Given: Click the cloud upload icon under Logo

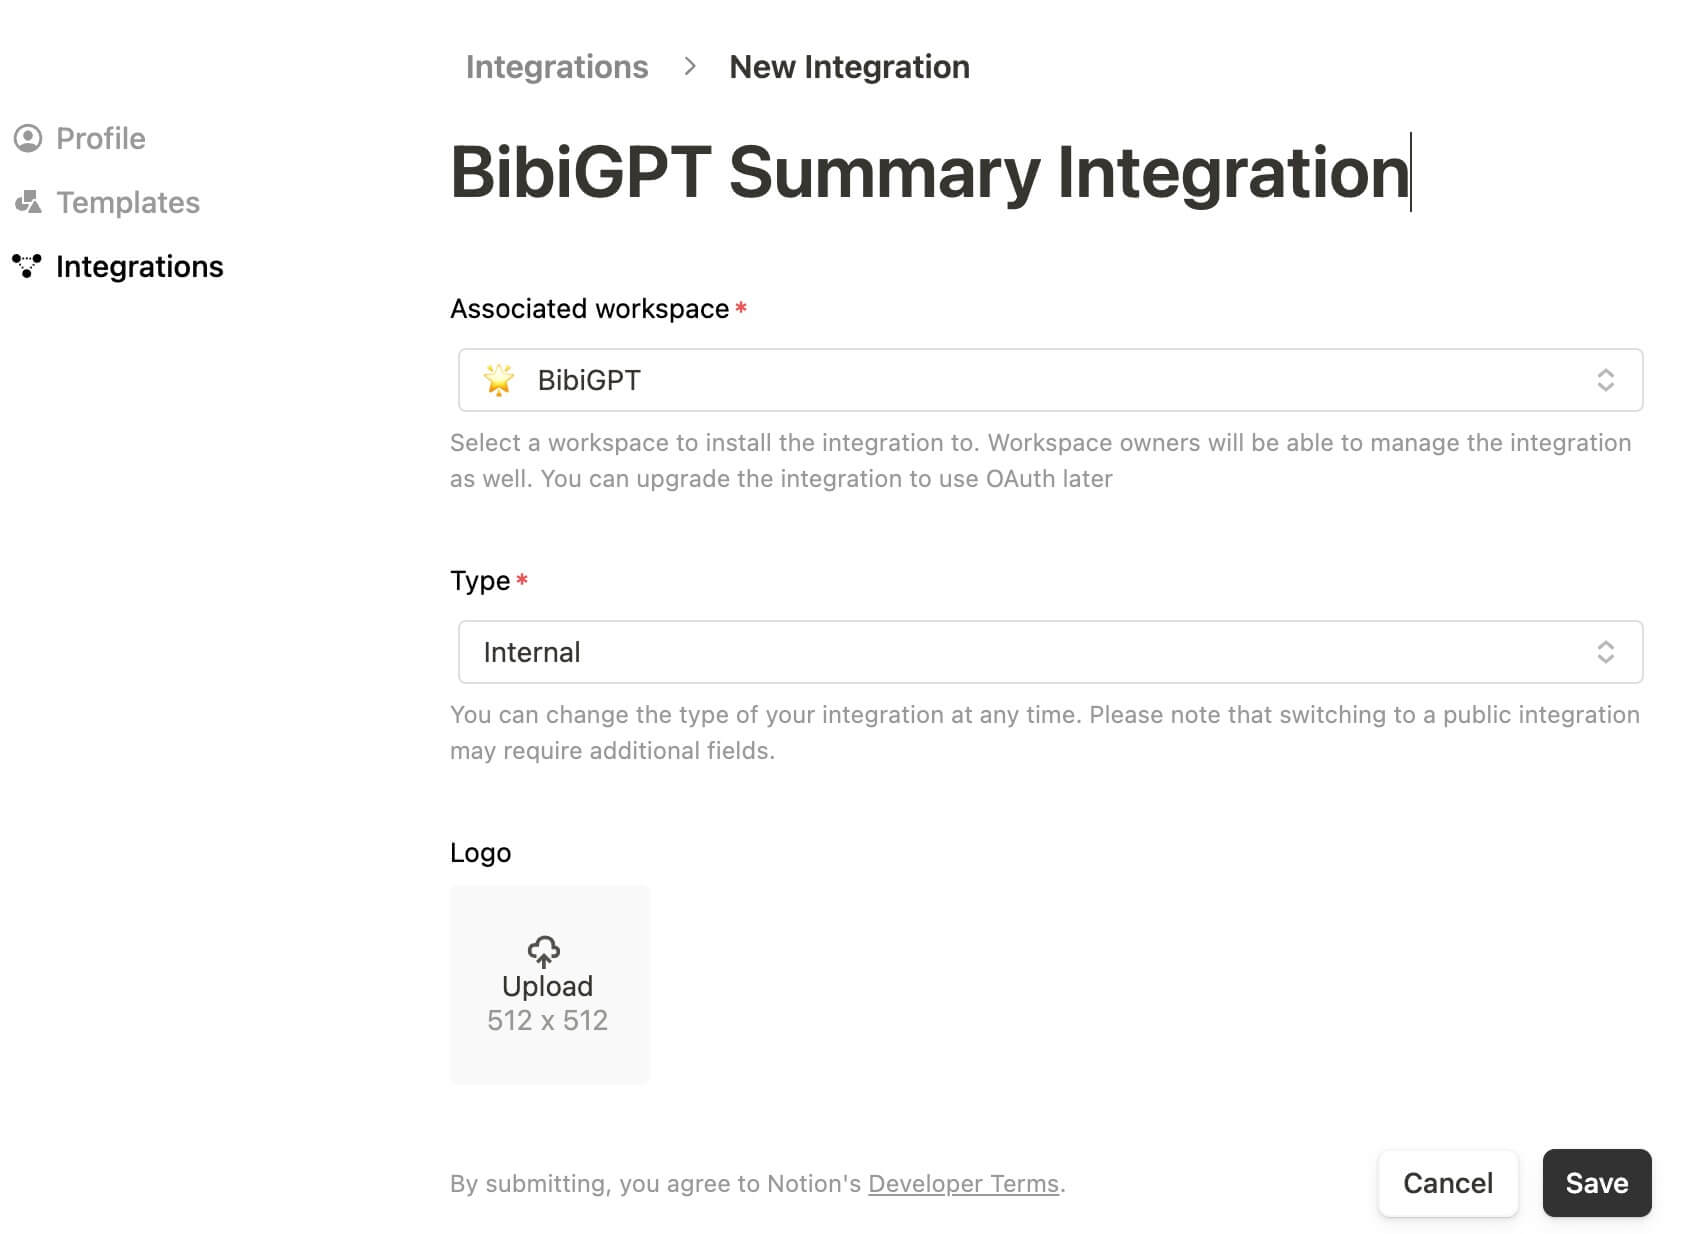Looking at the screenshot, I should [544, 951].
